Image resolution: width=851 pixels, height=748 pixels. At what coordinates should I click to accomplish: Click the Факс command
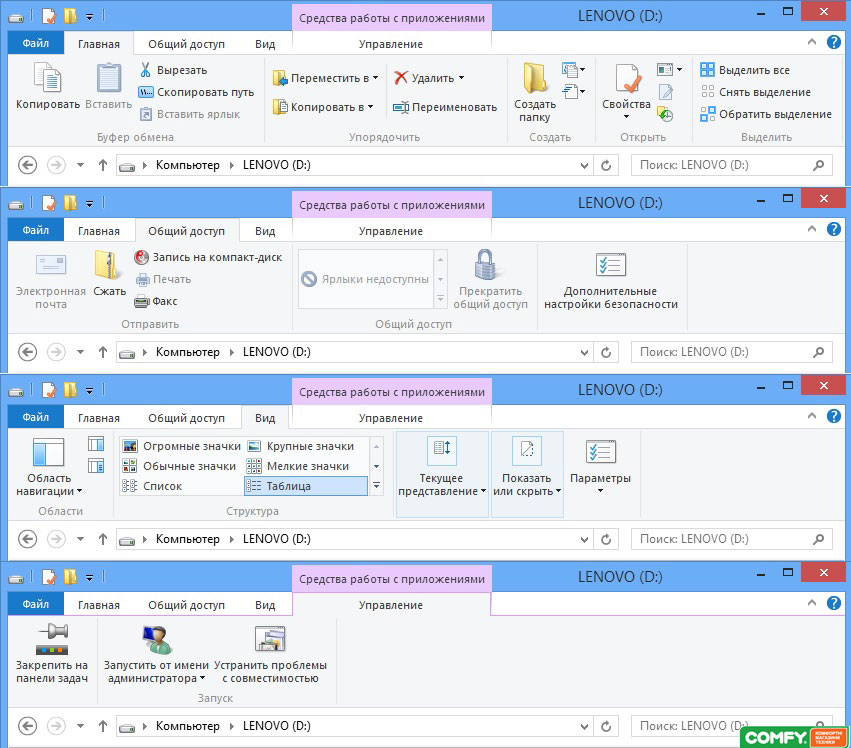click(156, 301)
